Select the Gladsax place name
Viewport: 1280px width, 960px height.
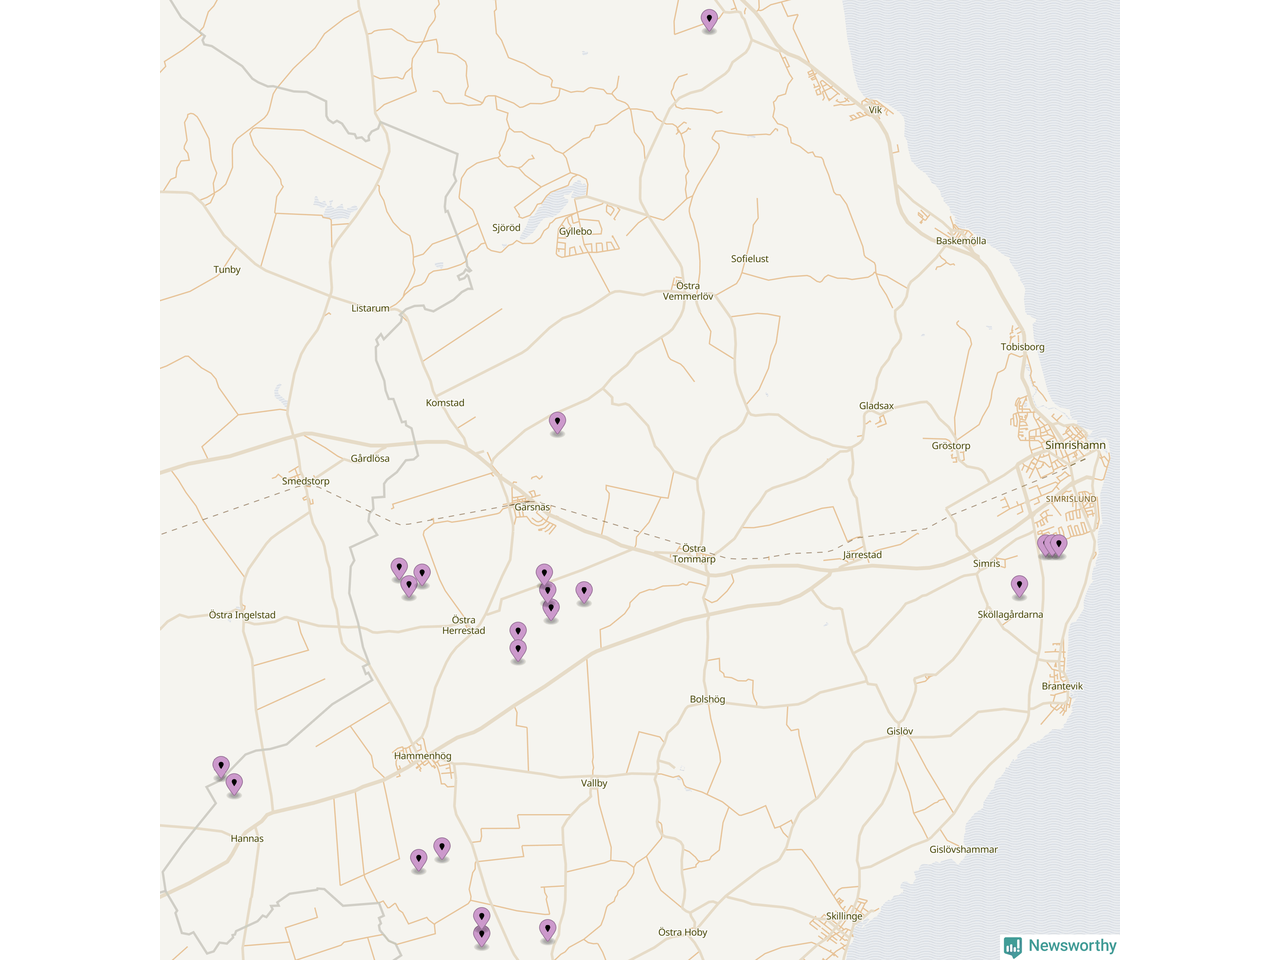876,406
